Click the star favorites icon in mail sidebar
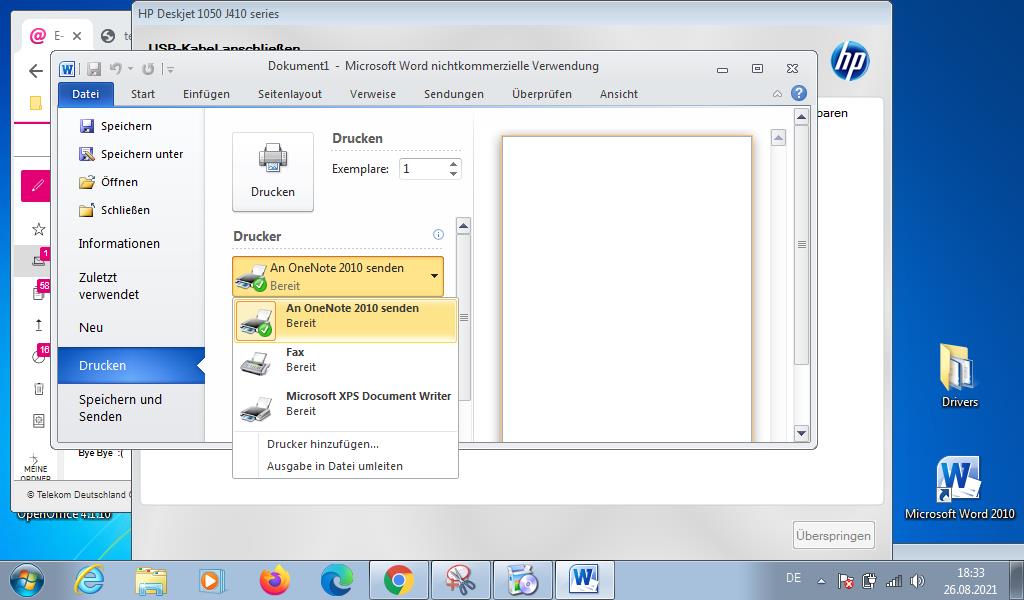The width and height of the screenshot is (1024, 600). [x=39, y=229]
